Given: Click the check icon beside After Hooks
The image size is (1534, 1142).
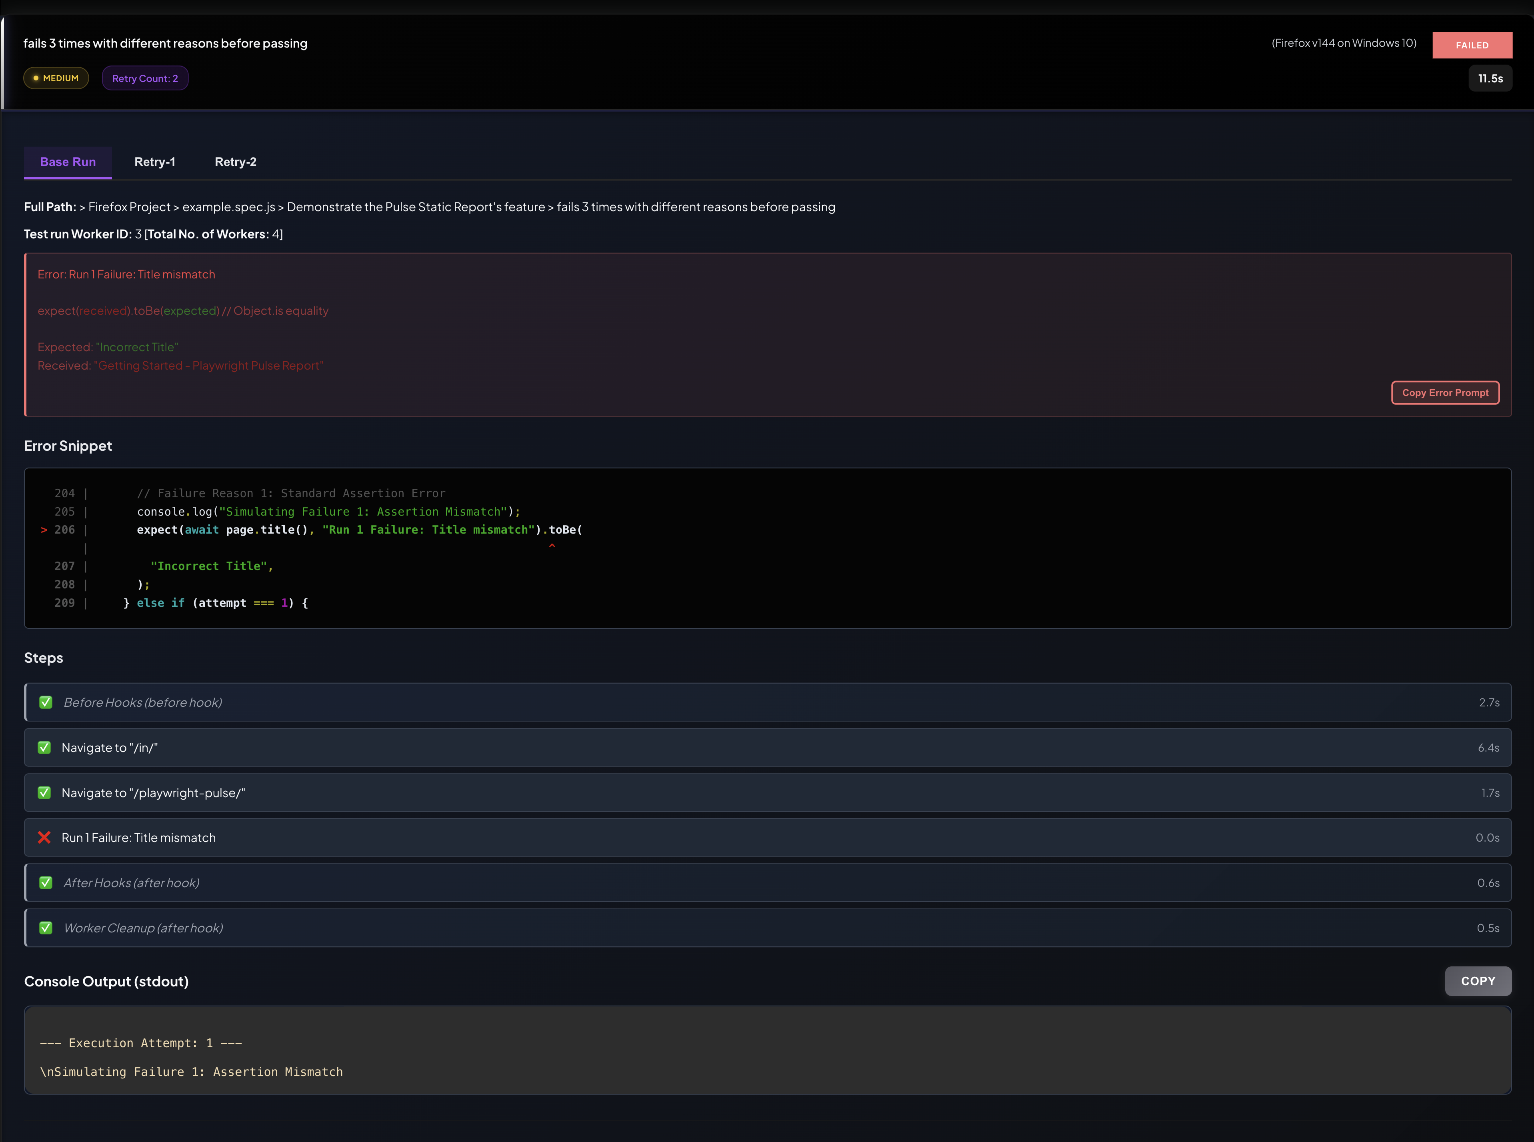Looking at the screenshot, I should click(46, 882).
